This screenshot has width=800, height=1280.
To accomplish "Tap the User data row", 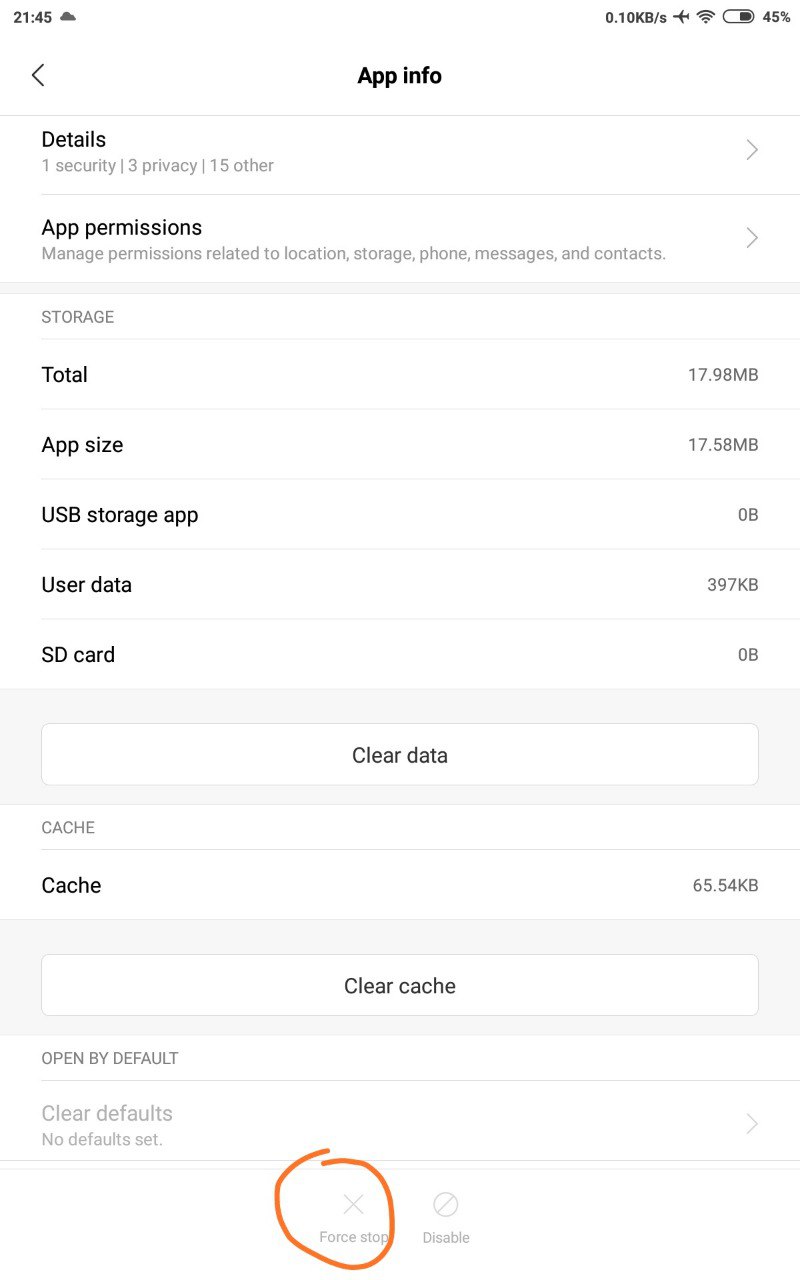I will click(400, 585).
